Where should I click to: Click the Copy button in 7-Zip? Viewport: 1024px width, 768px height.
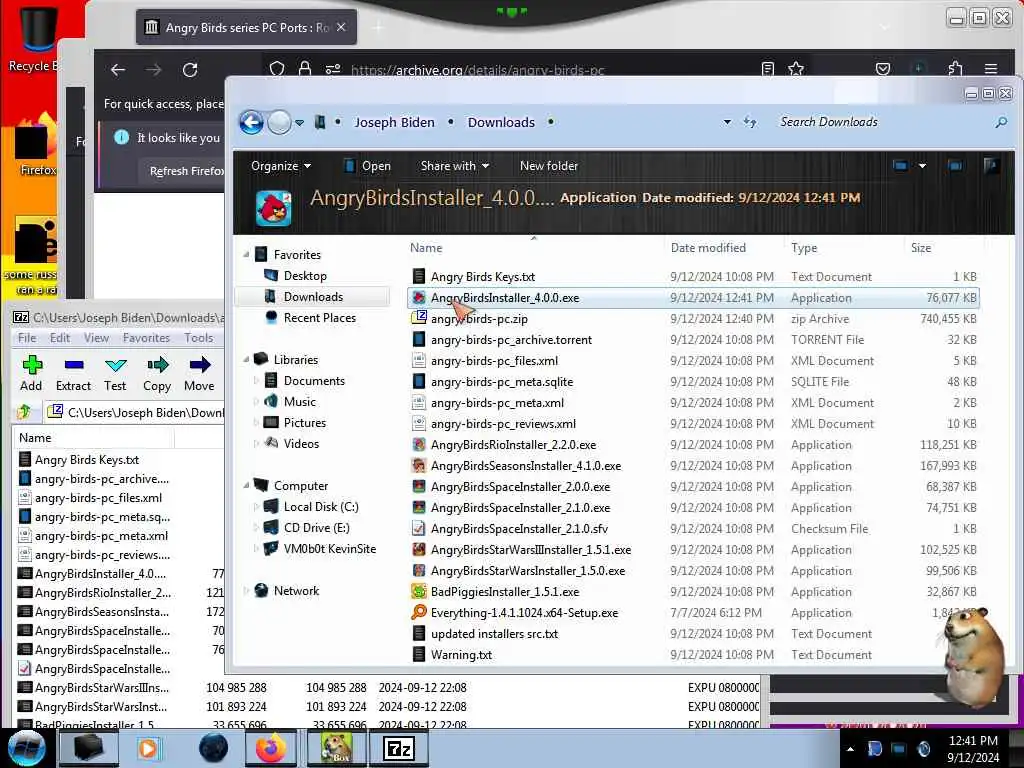[157, 373]
